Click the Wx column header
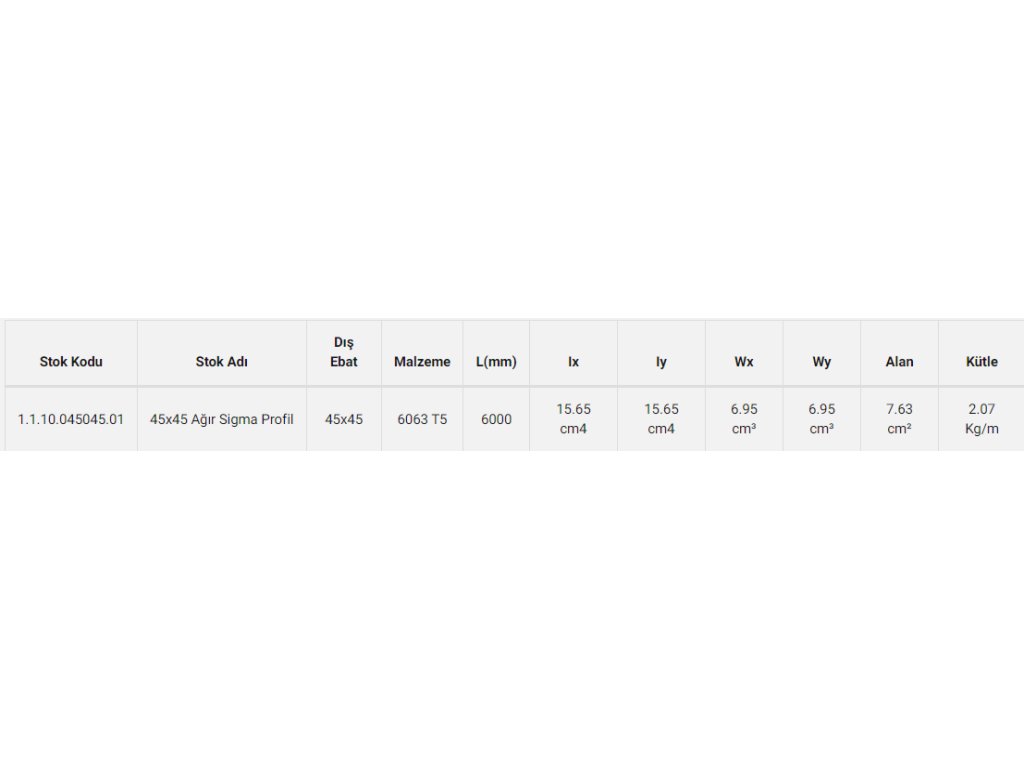1024x768 pixels. tap(744, 362)
